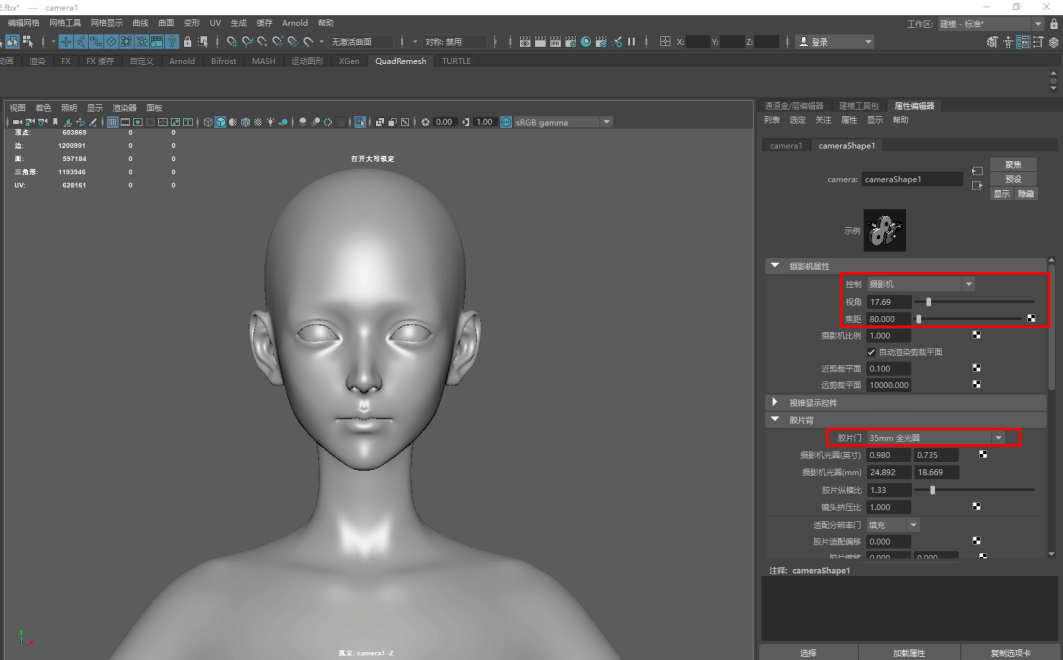The width and height of the screenshot is (1063, 660).
Task: Expand the 视锥显示控件 section
Action: point(775,403)
